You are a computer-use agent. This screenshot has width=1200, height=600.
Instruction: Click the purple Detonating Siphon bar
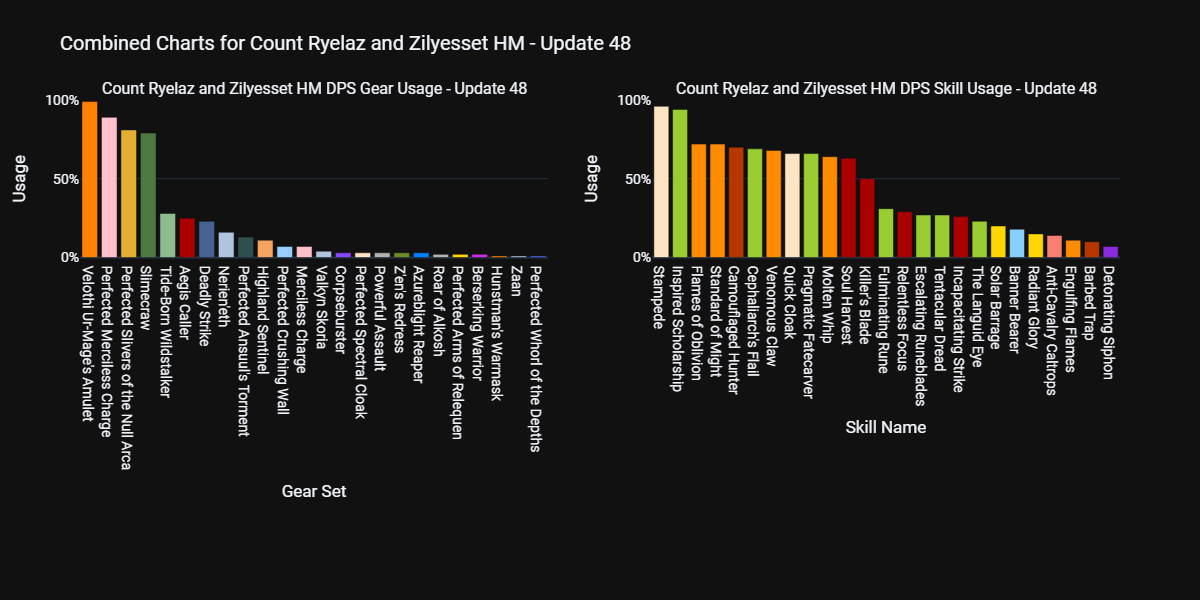pyautogui.click(x=1111, y=252)
